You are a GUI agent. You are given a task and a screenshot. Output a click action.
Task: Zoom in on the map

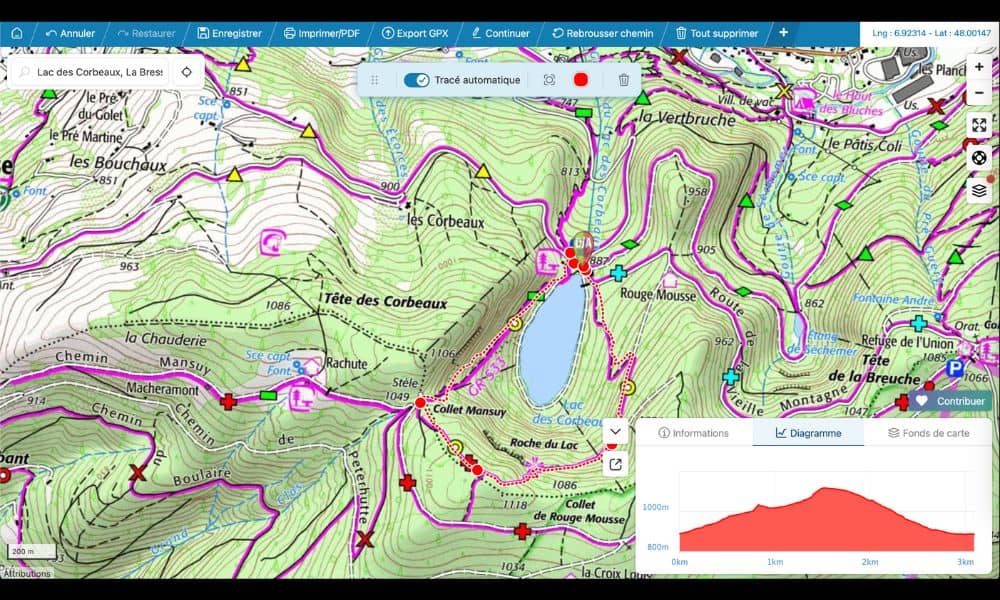tap(979, 67)
